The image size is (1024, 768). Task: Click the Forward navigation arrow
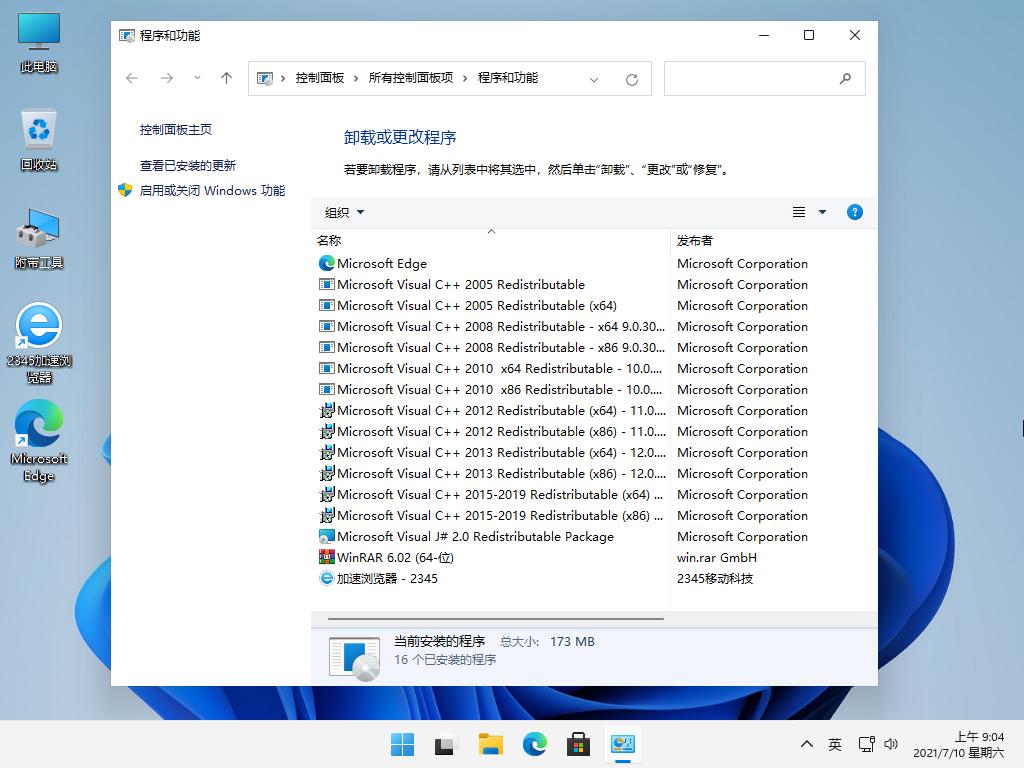(x=167, y=78)
